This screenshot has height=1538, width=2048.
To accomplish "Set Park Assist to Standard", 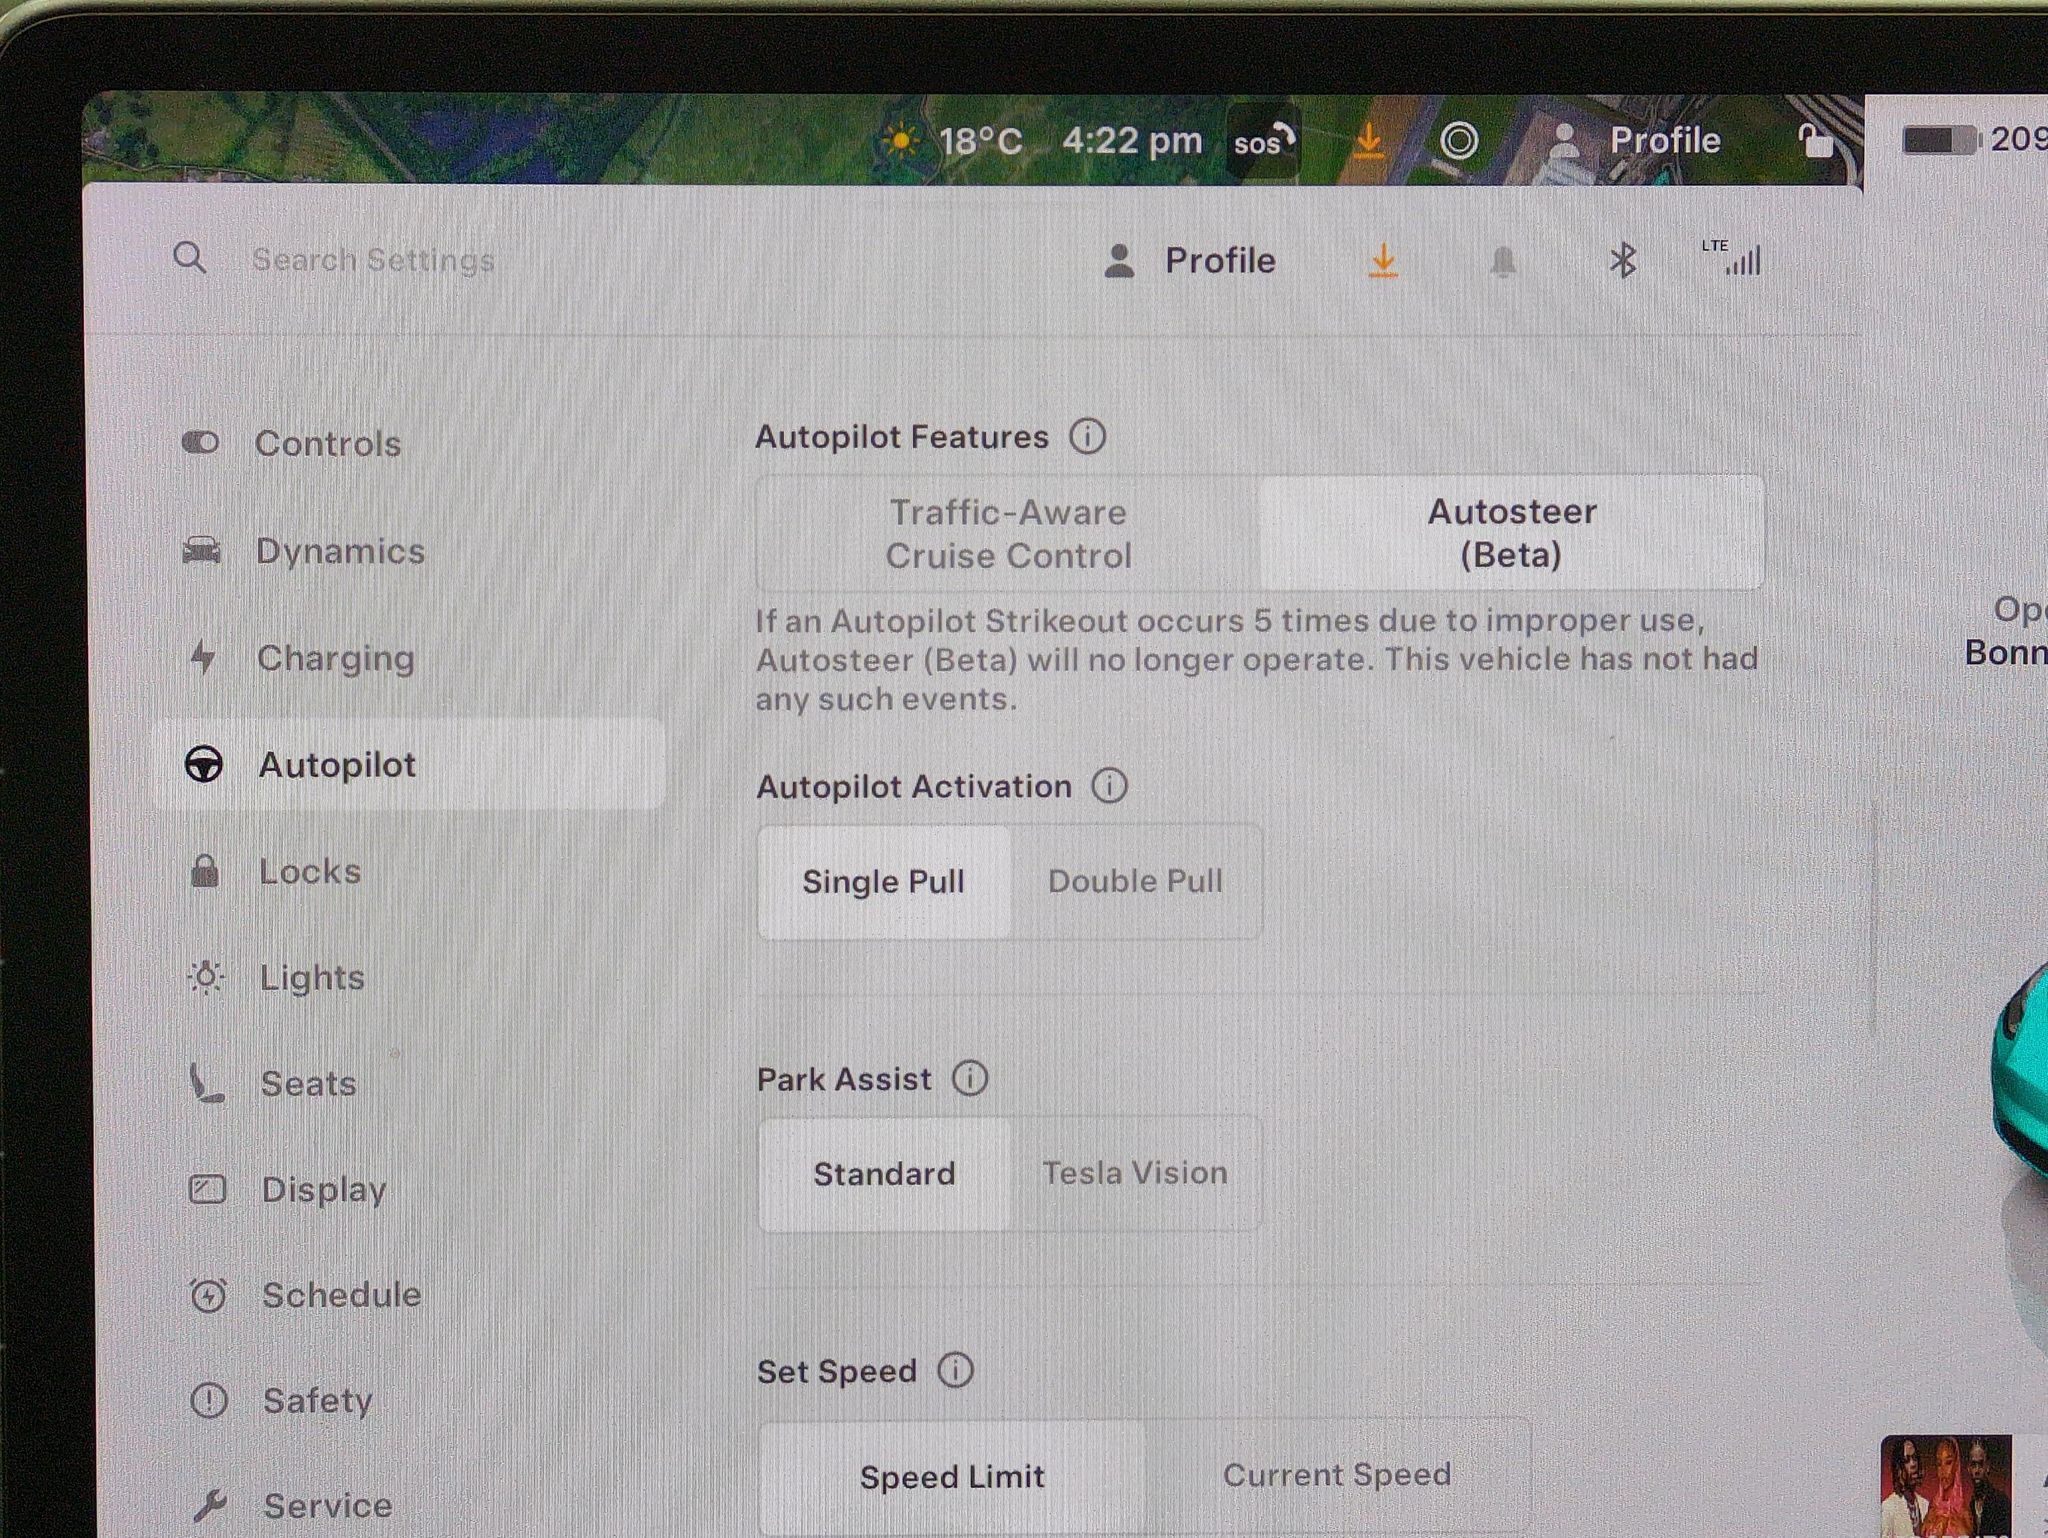I will point(884,1174).
